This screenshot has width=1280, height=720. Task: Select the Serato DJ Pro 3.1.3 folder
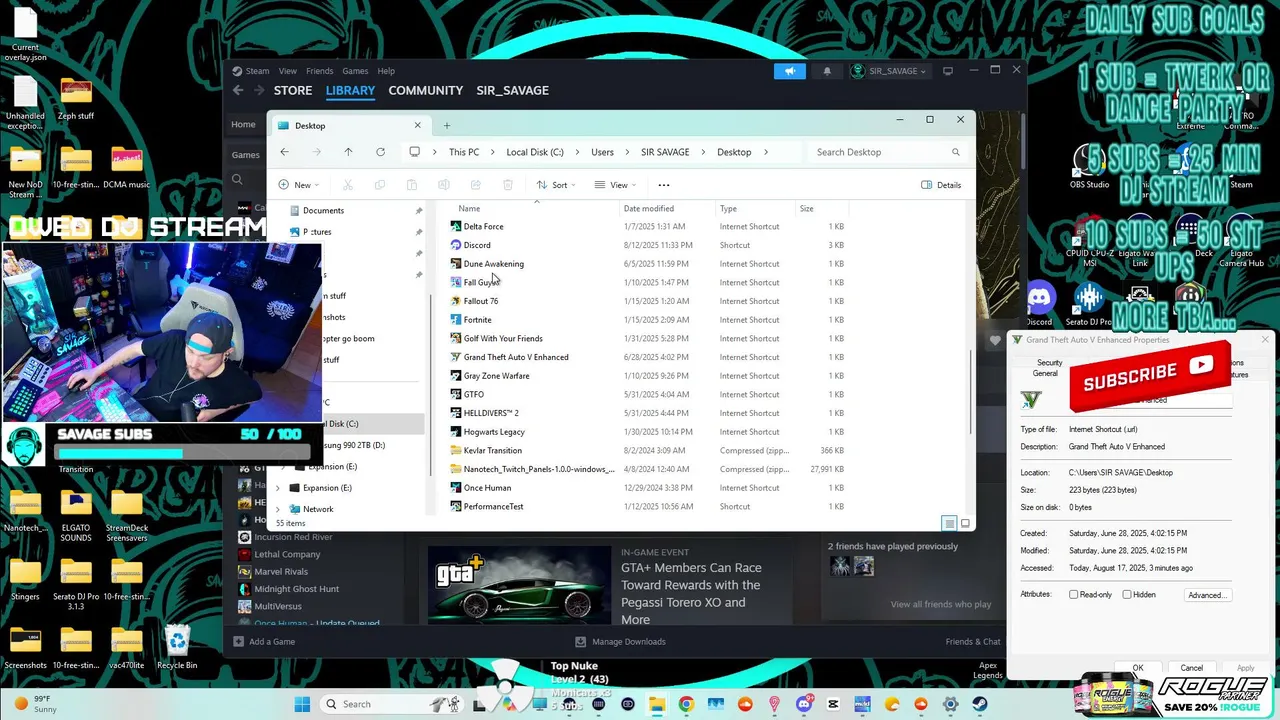[76, 585]
